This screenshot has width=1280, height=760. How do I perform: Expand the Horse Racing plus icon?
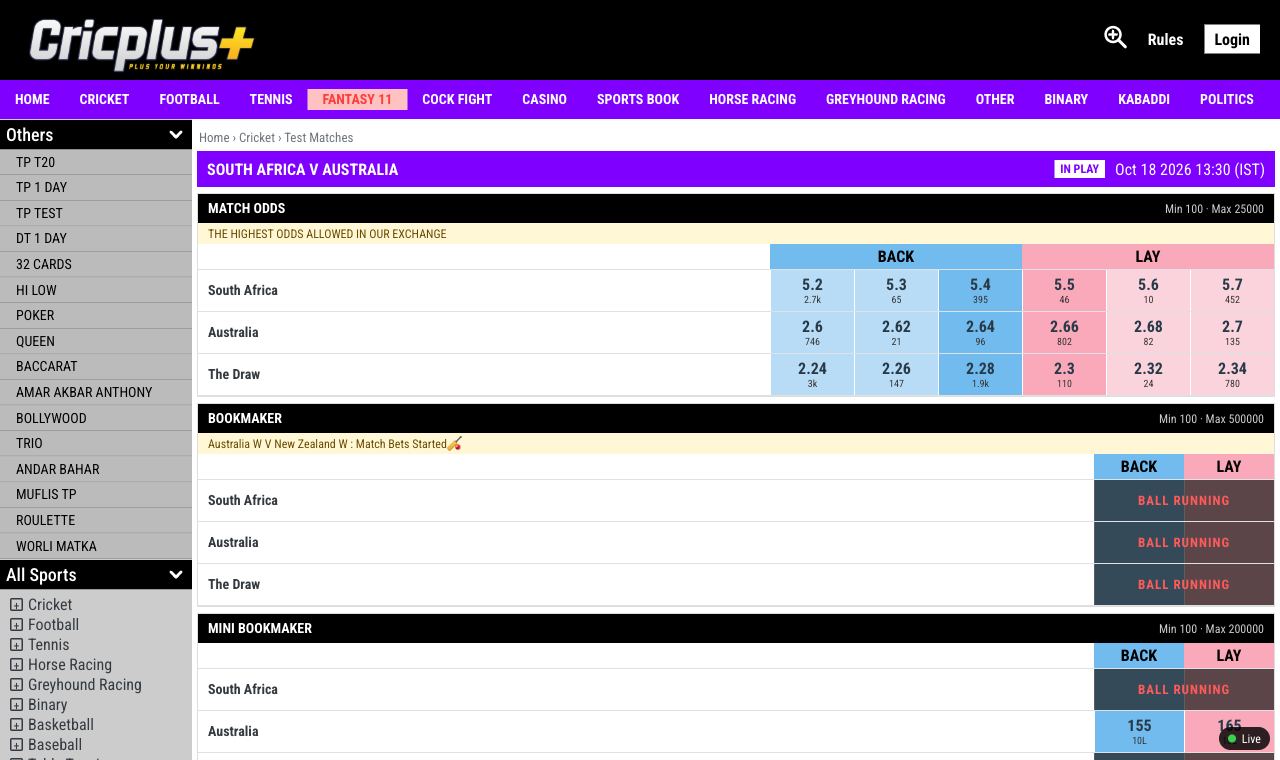point(16,665)
